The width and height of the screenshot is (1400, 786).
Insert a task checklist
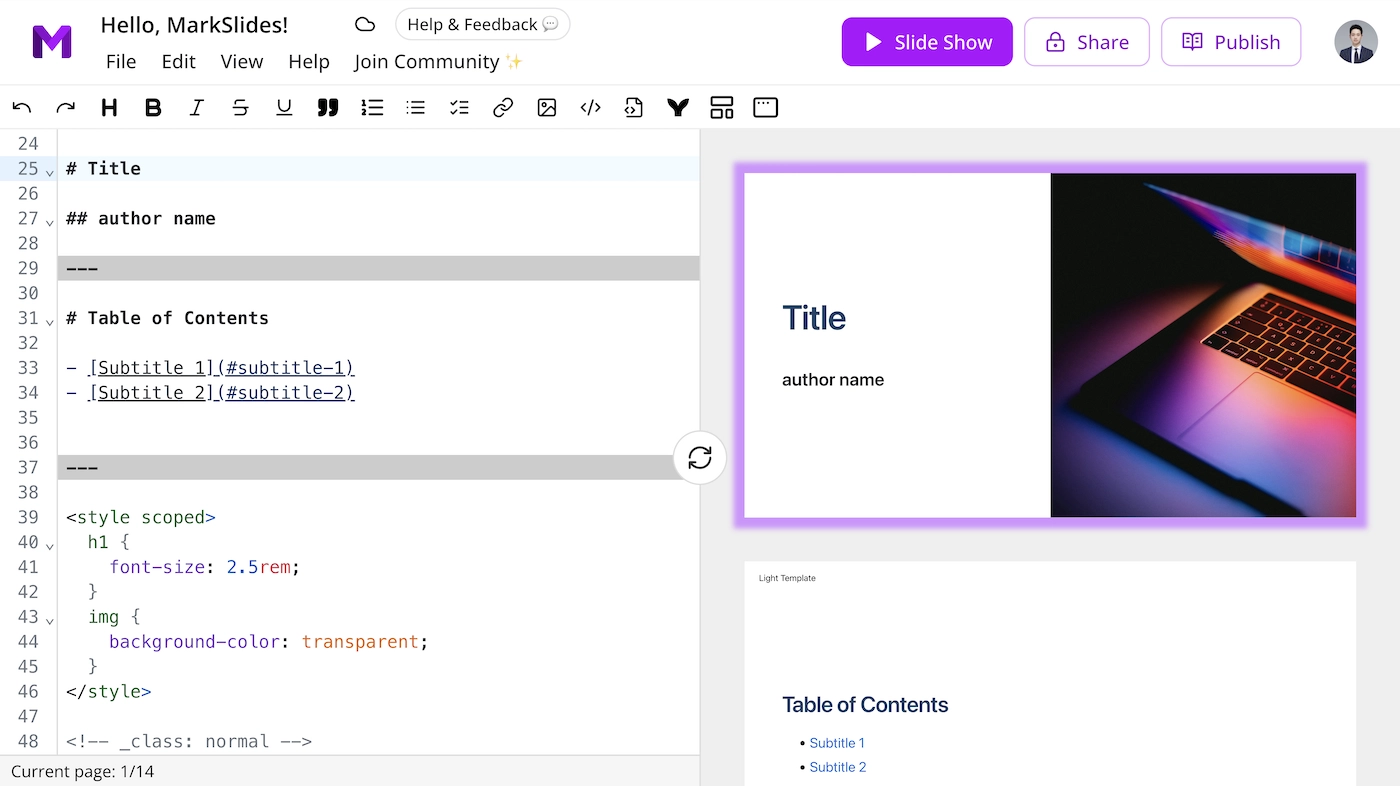[458, 107]
